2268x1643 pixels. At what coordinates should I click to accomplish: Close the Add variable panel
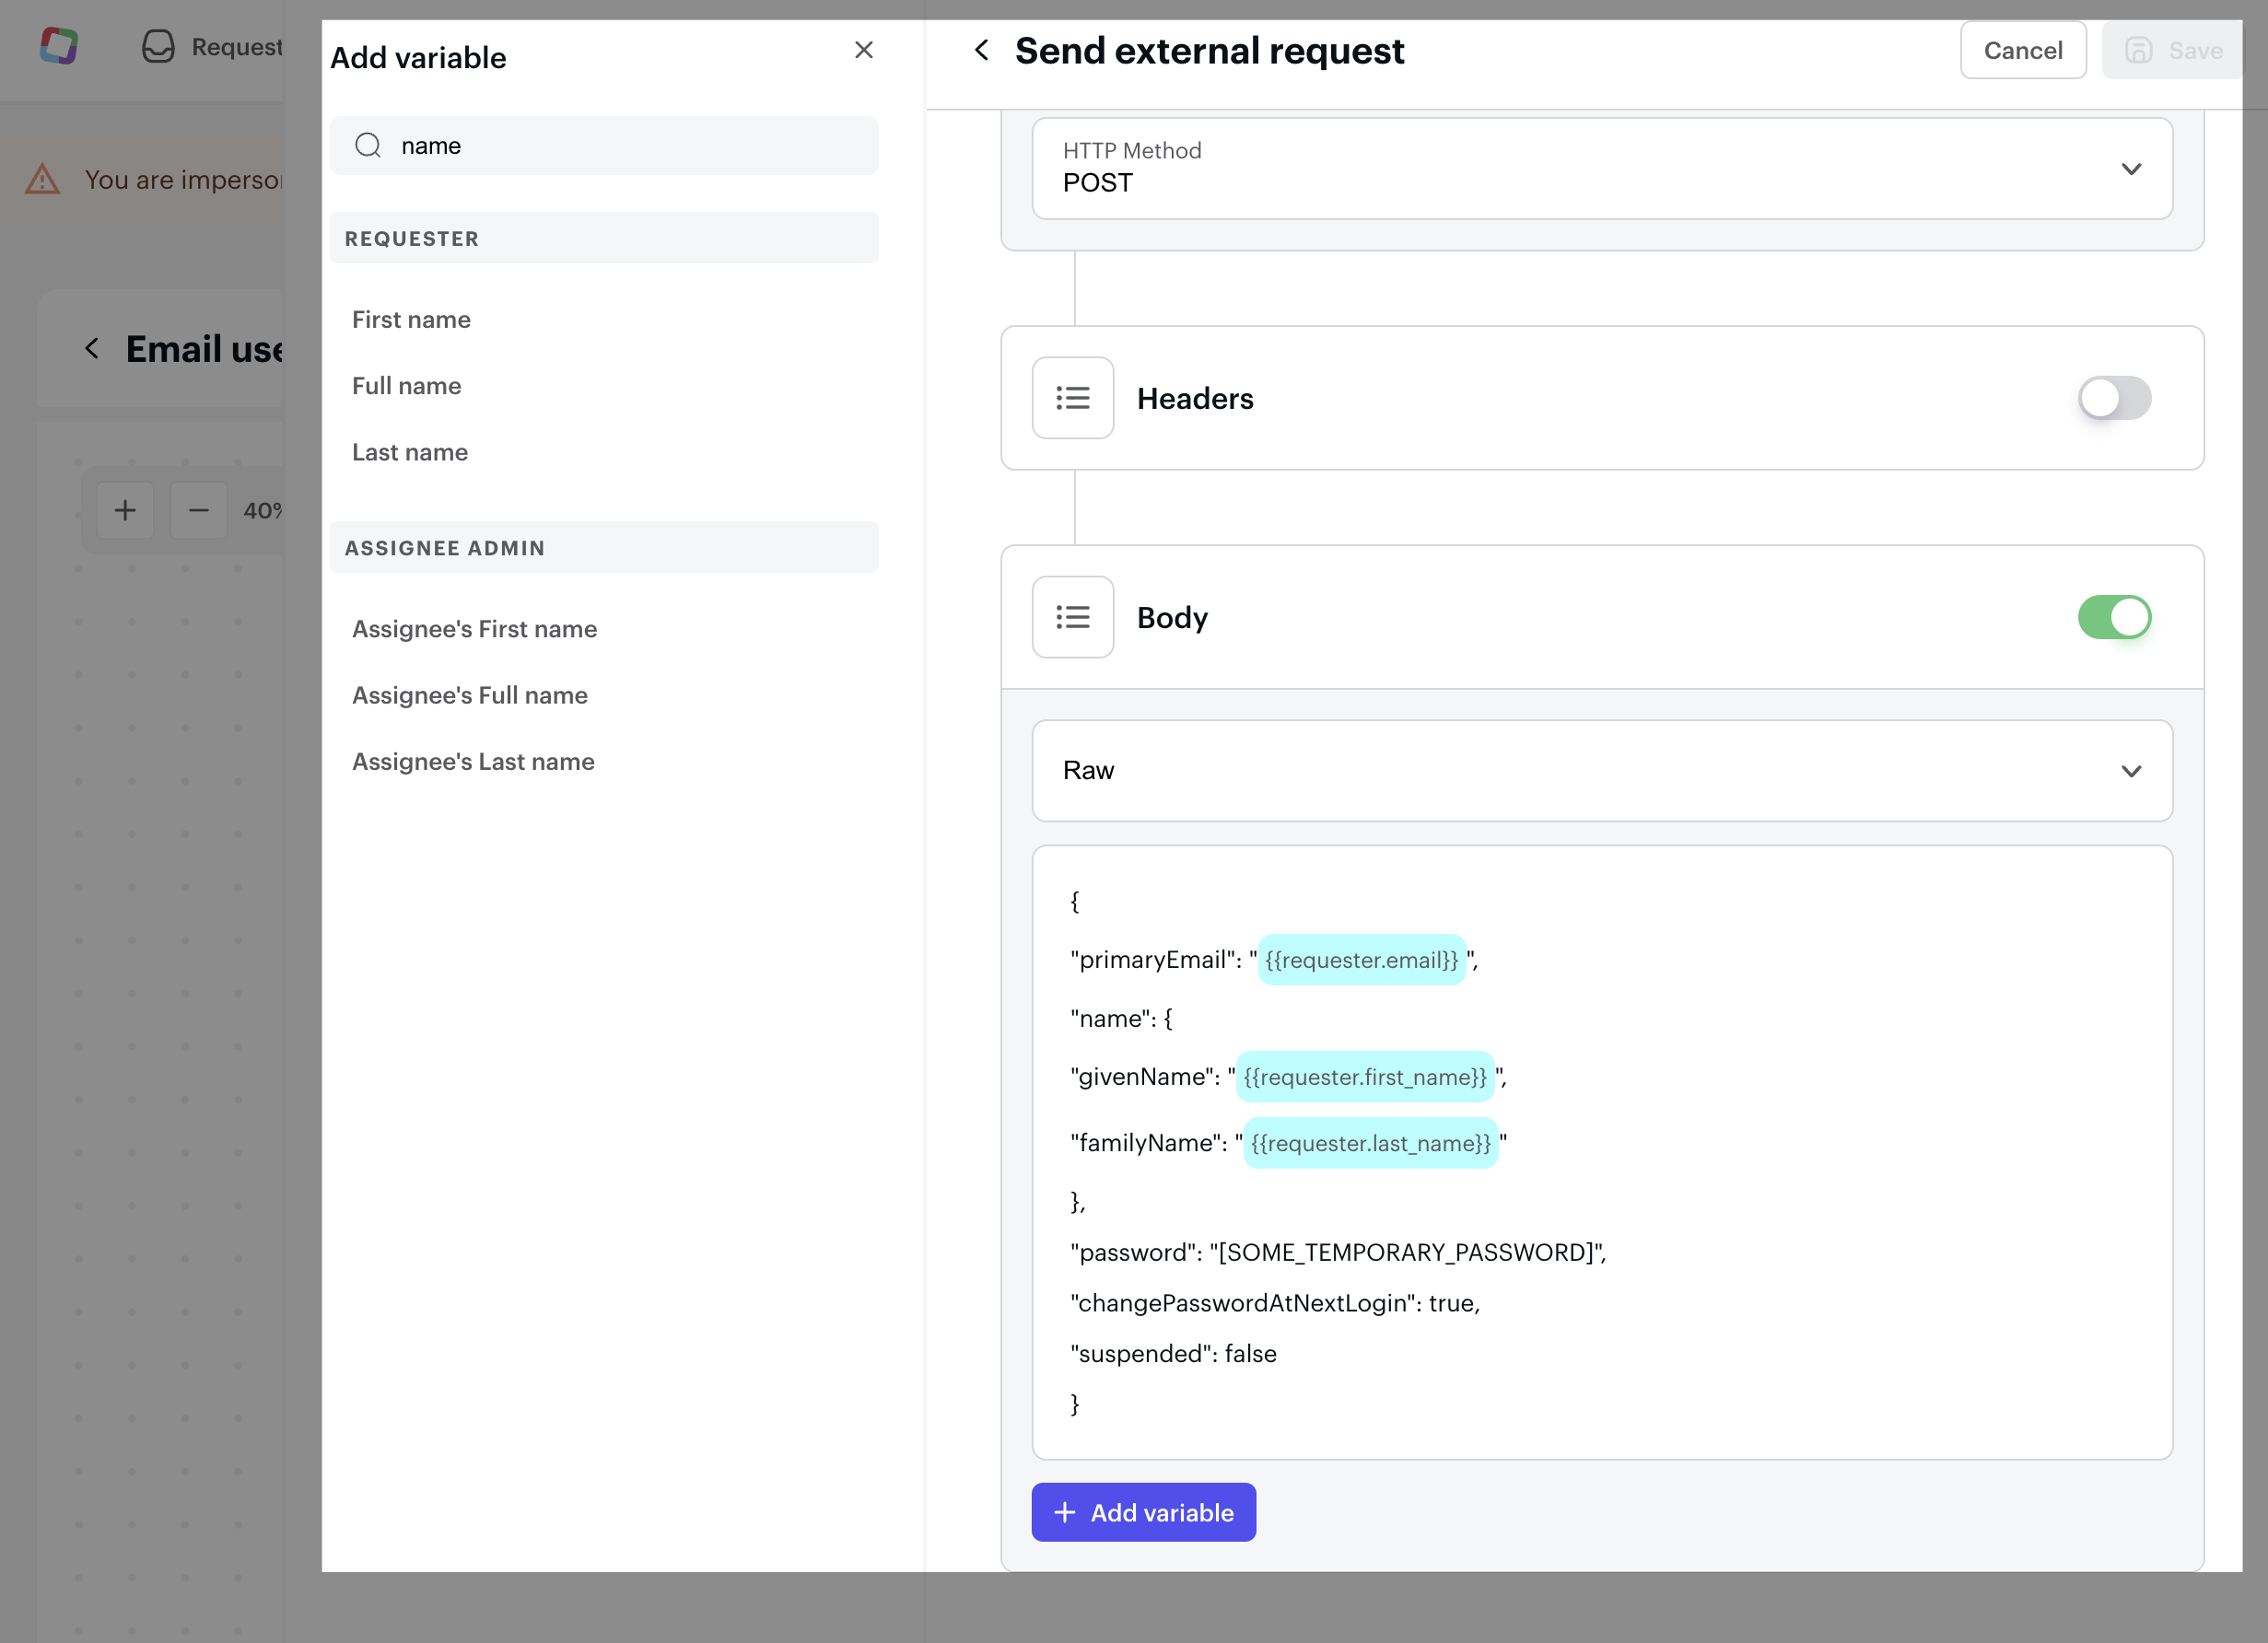(x=864, y=50)
